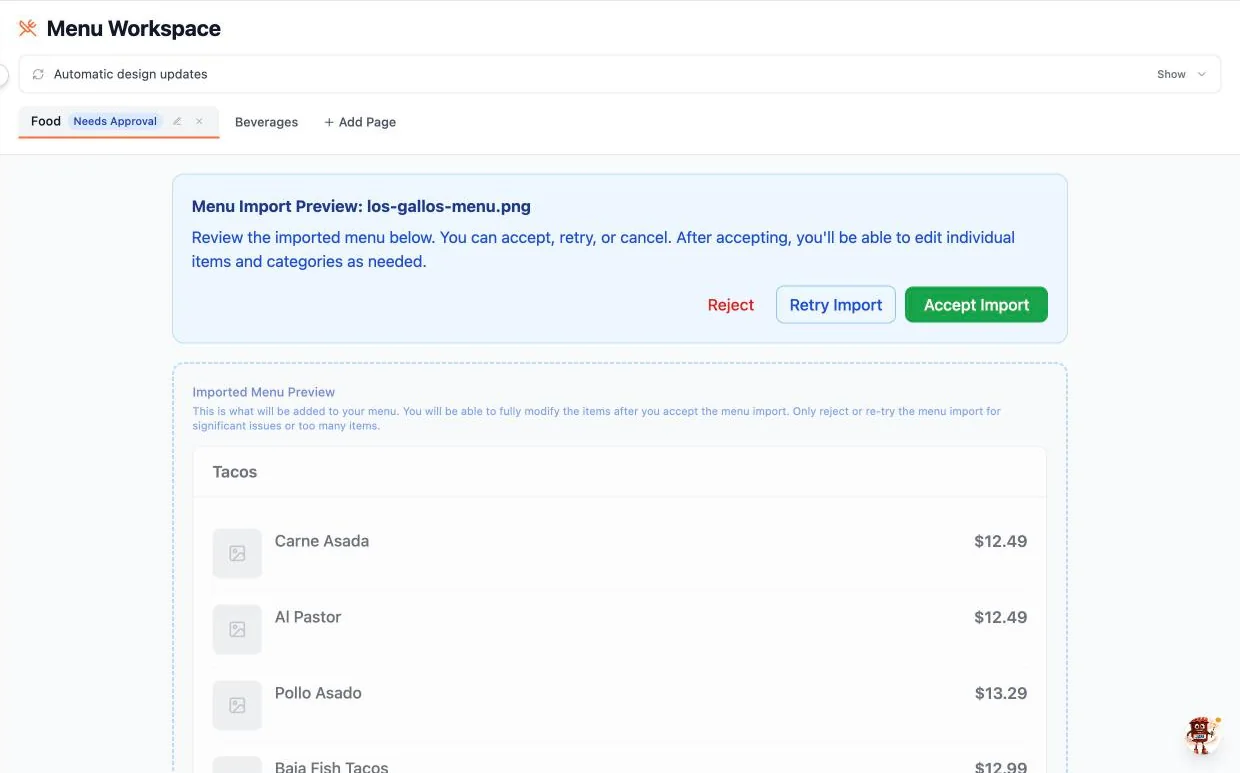
Task: Click the Al Pastor price $12.49
Action: [1001, 617]
